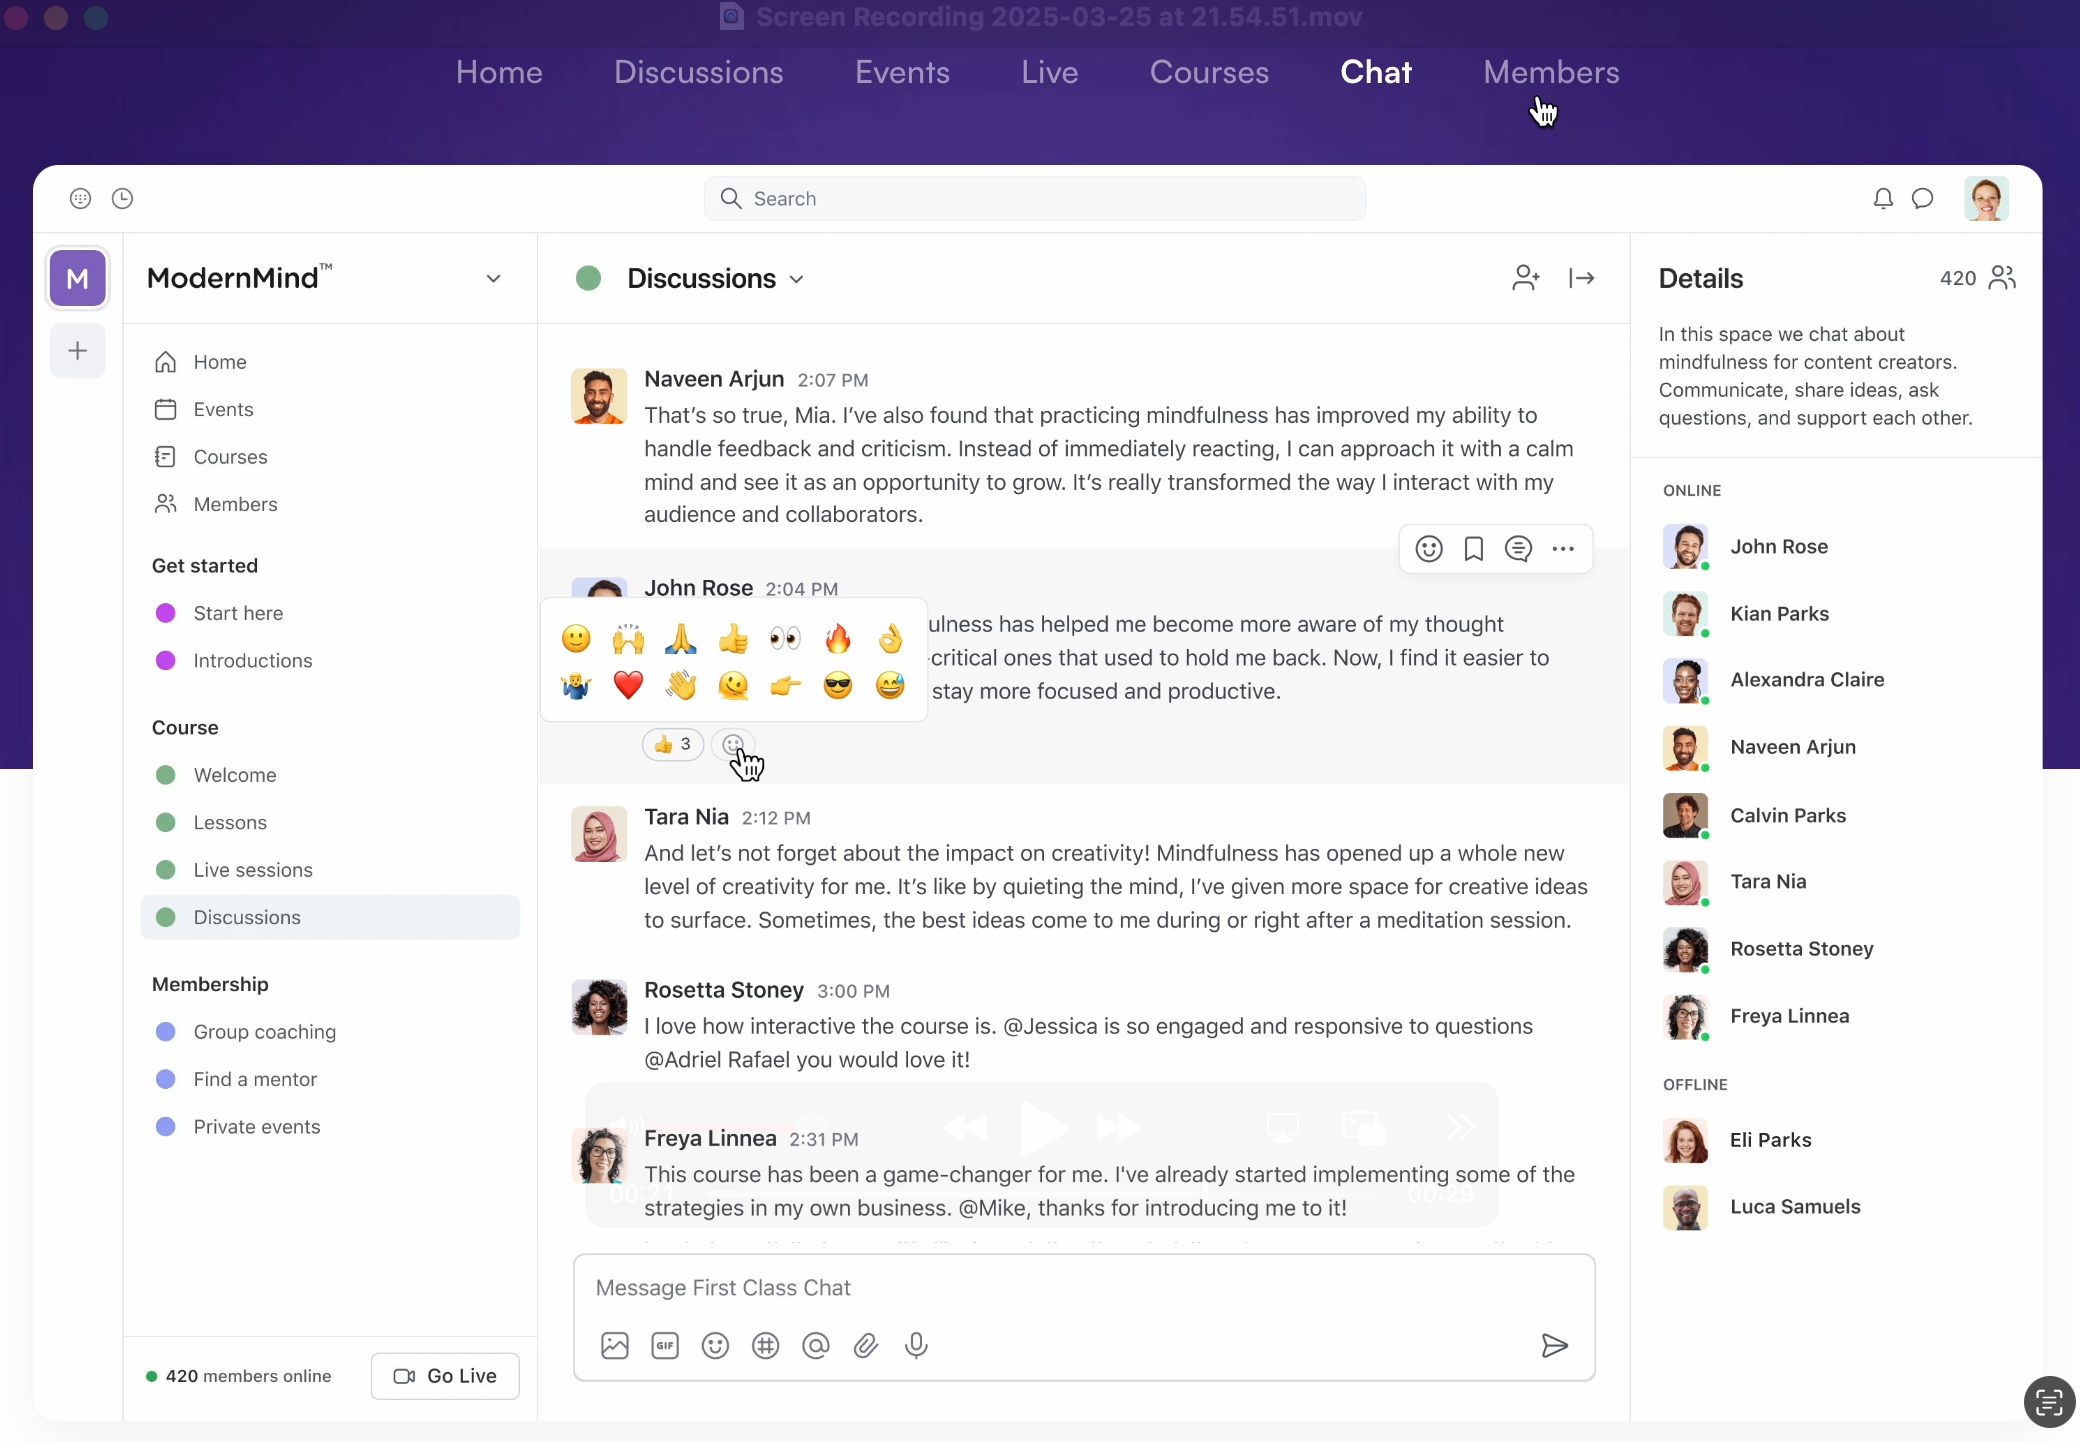Click the Go Live button

(x=445, y=1376)
